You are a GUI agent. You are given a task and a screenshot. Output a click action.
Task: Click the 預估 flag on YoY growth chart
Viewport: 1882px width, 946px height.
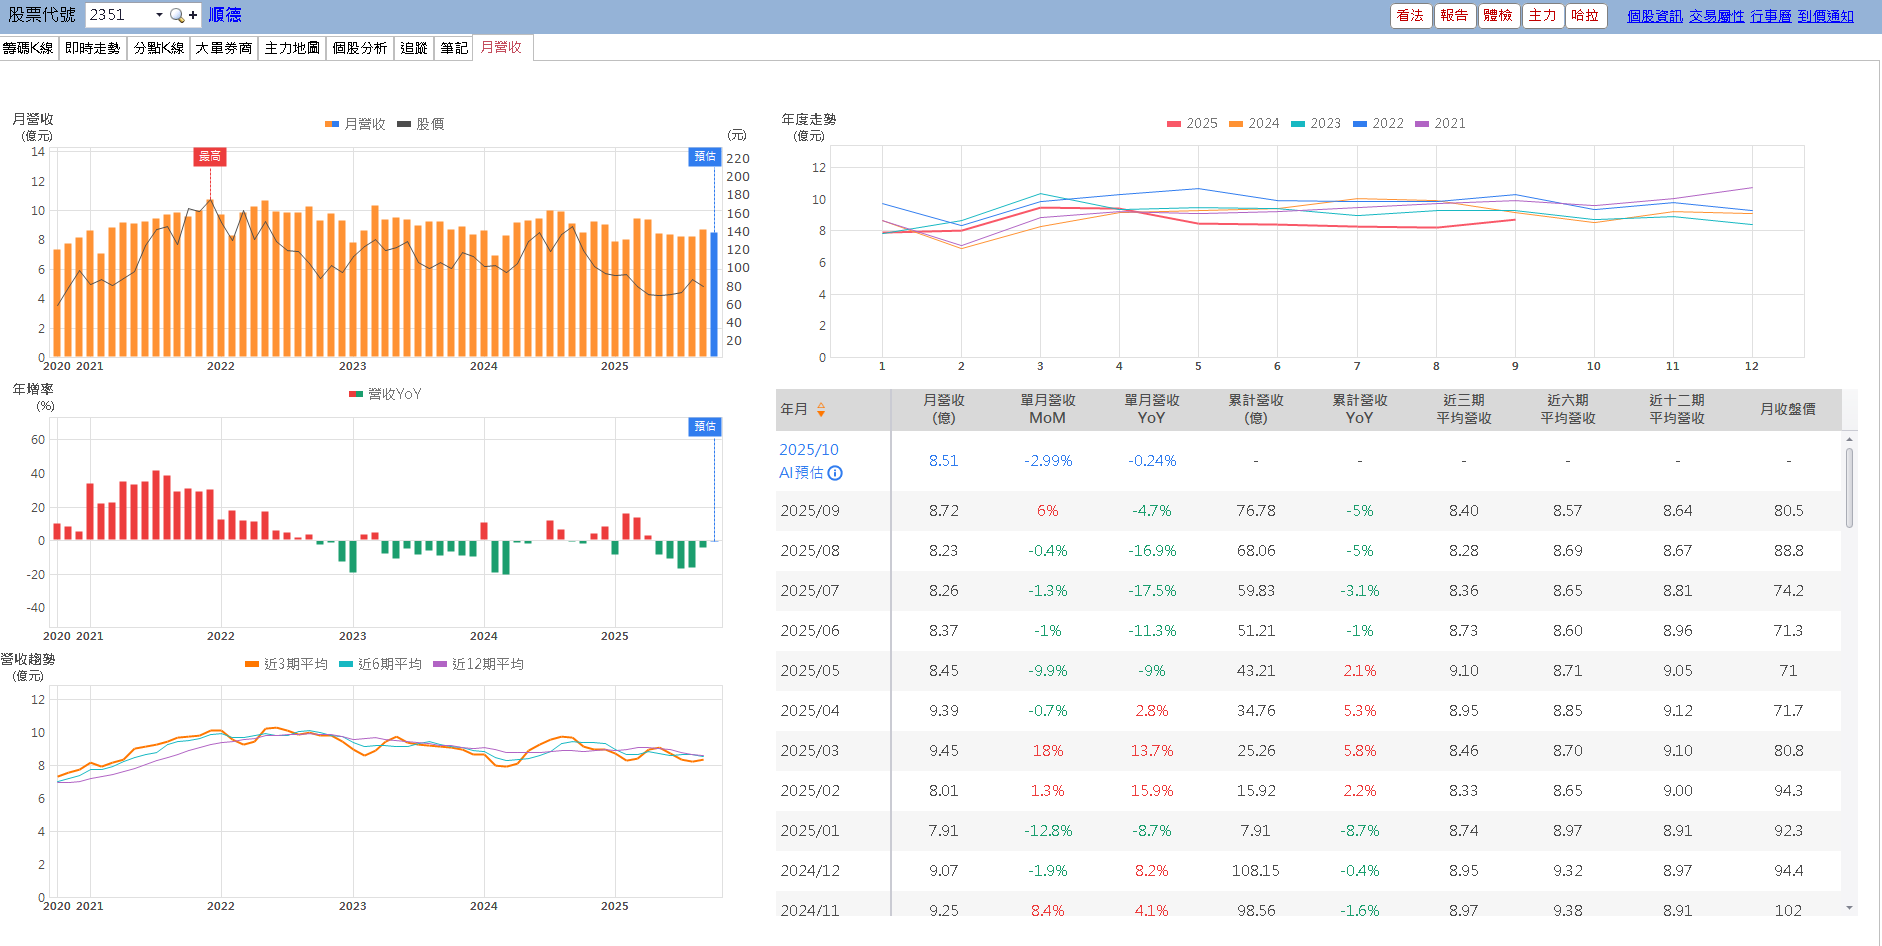705,426
